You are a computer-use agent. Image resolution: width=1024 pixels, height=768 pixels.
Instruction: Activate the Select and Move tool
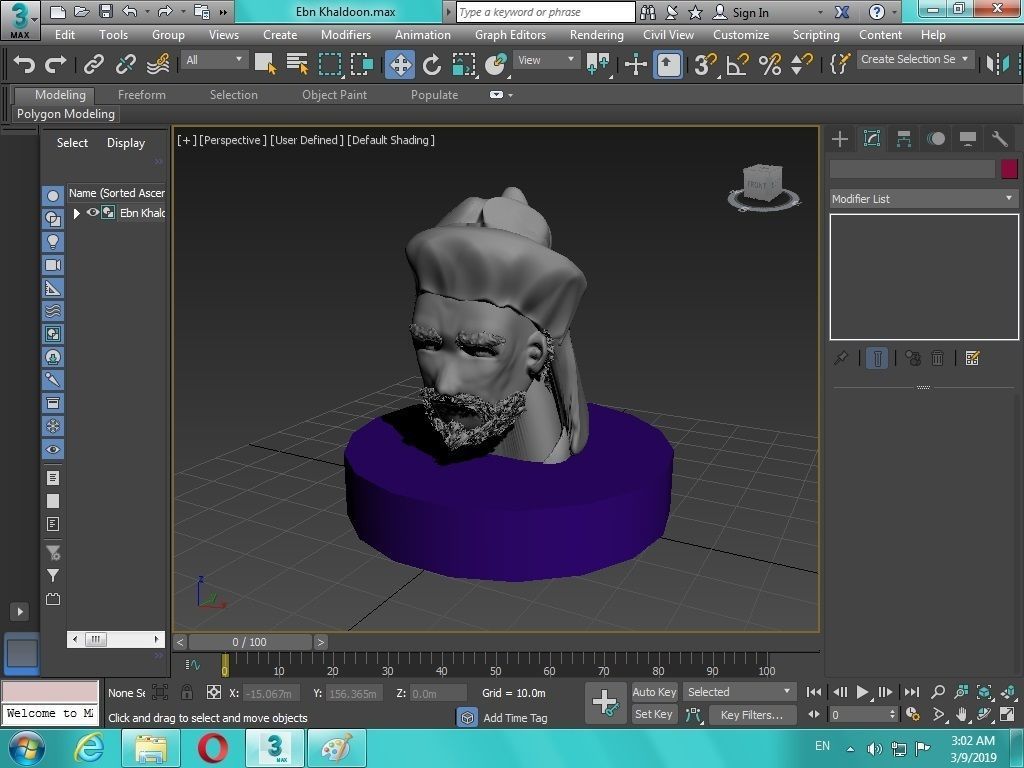400,64
